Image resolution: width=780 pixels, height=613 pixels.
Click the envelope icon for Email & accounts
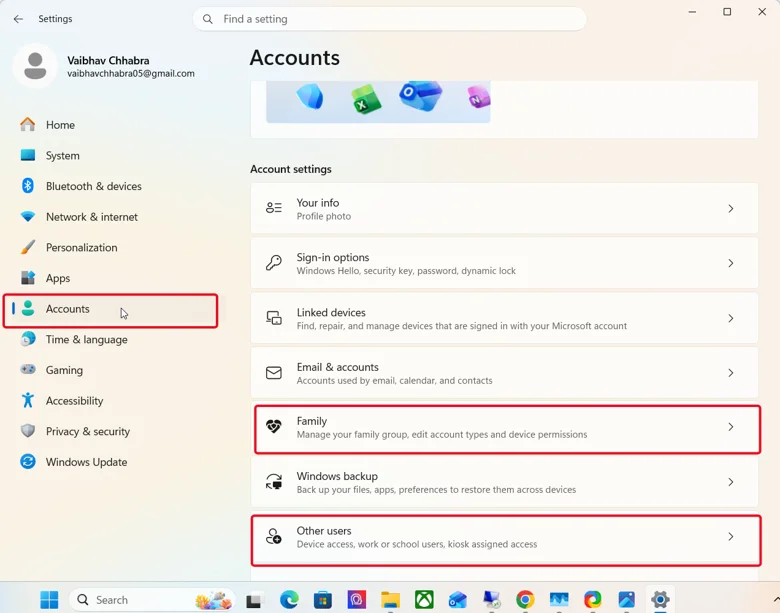[274, 373]
